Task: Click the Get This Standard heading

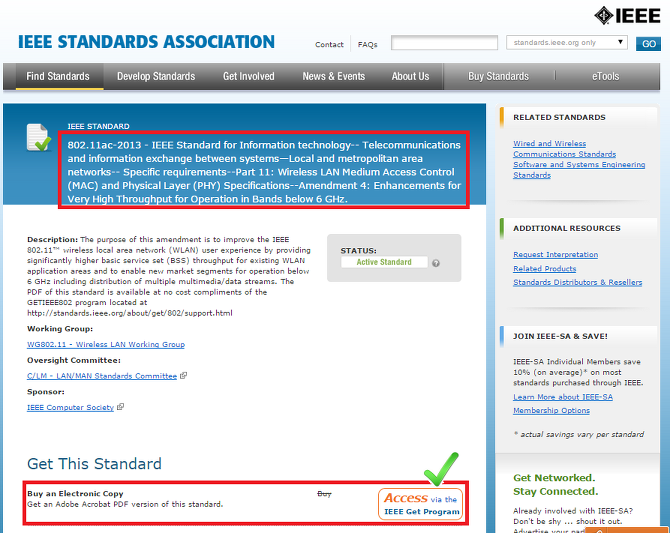Action: [94, 464]
